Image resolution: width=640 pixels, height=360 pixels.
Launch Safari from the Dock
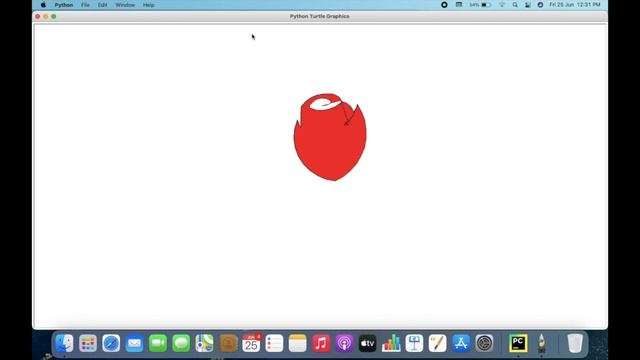111,343
